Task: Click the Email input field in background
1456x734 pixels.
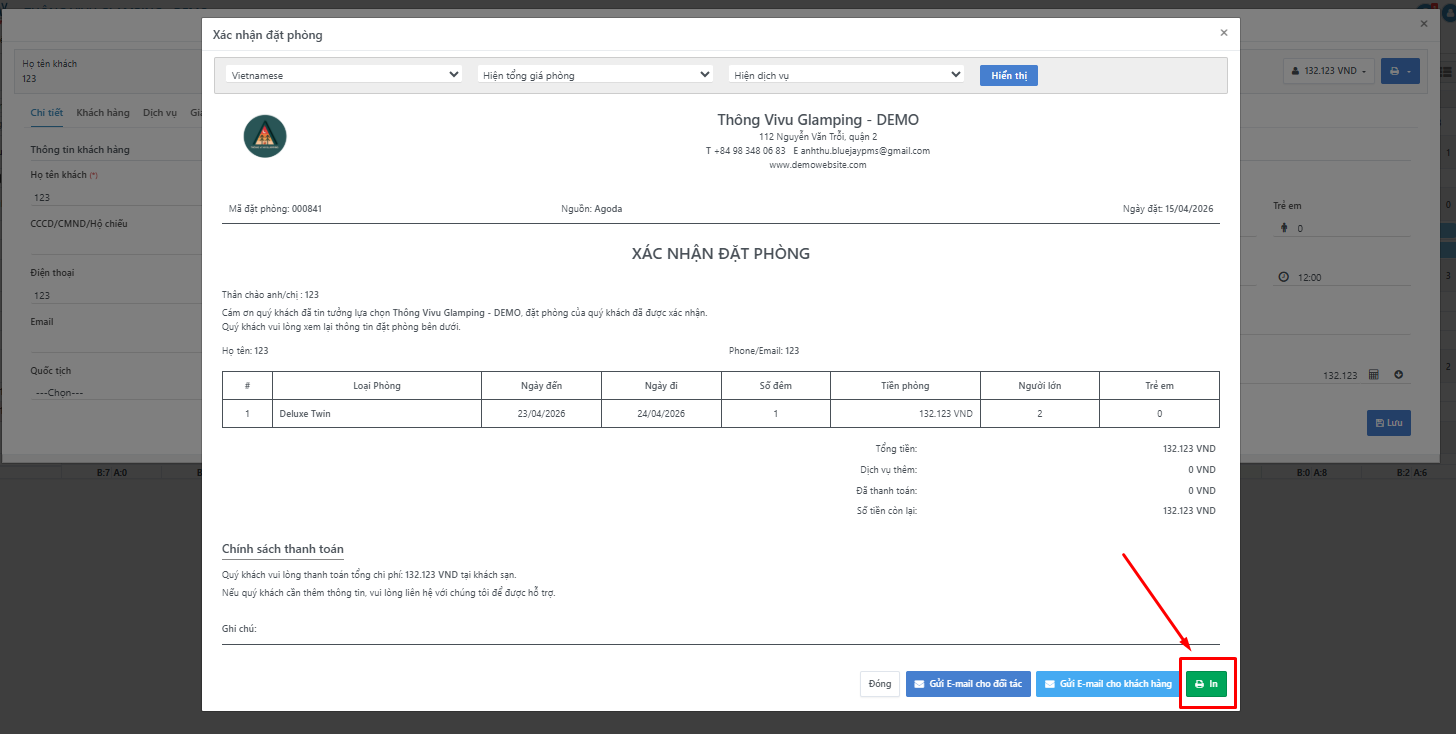Action: [116, 344]
